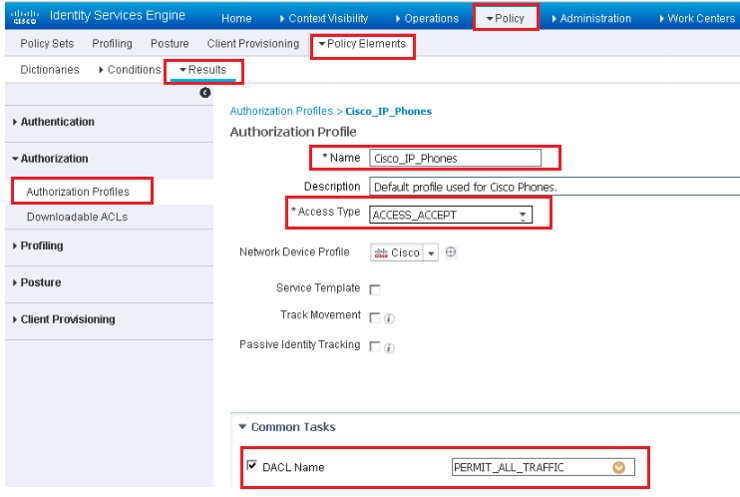
Task: Go to Policy Sets tab
Action: pos(47,43)
